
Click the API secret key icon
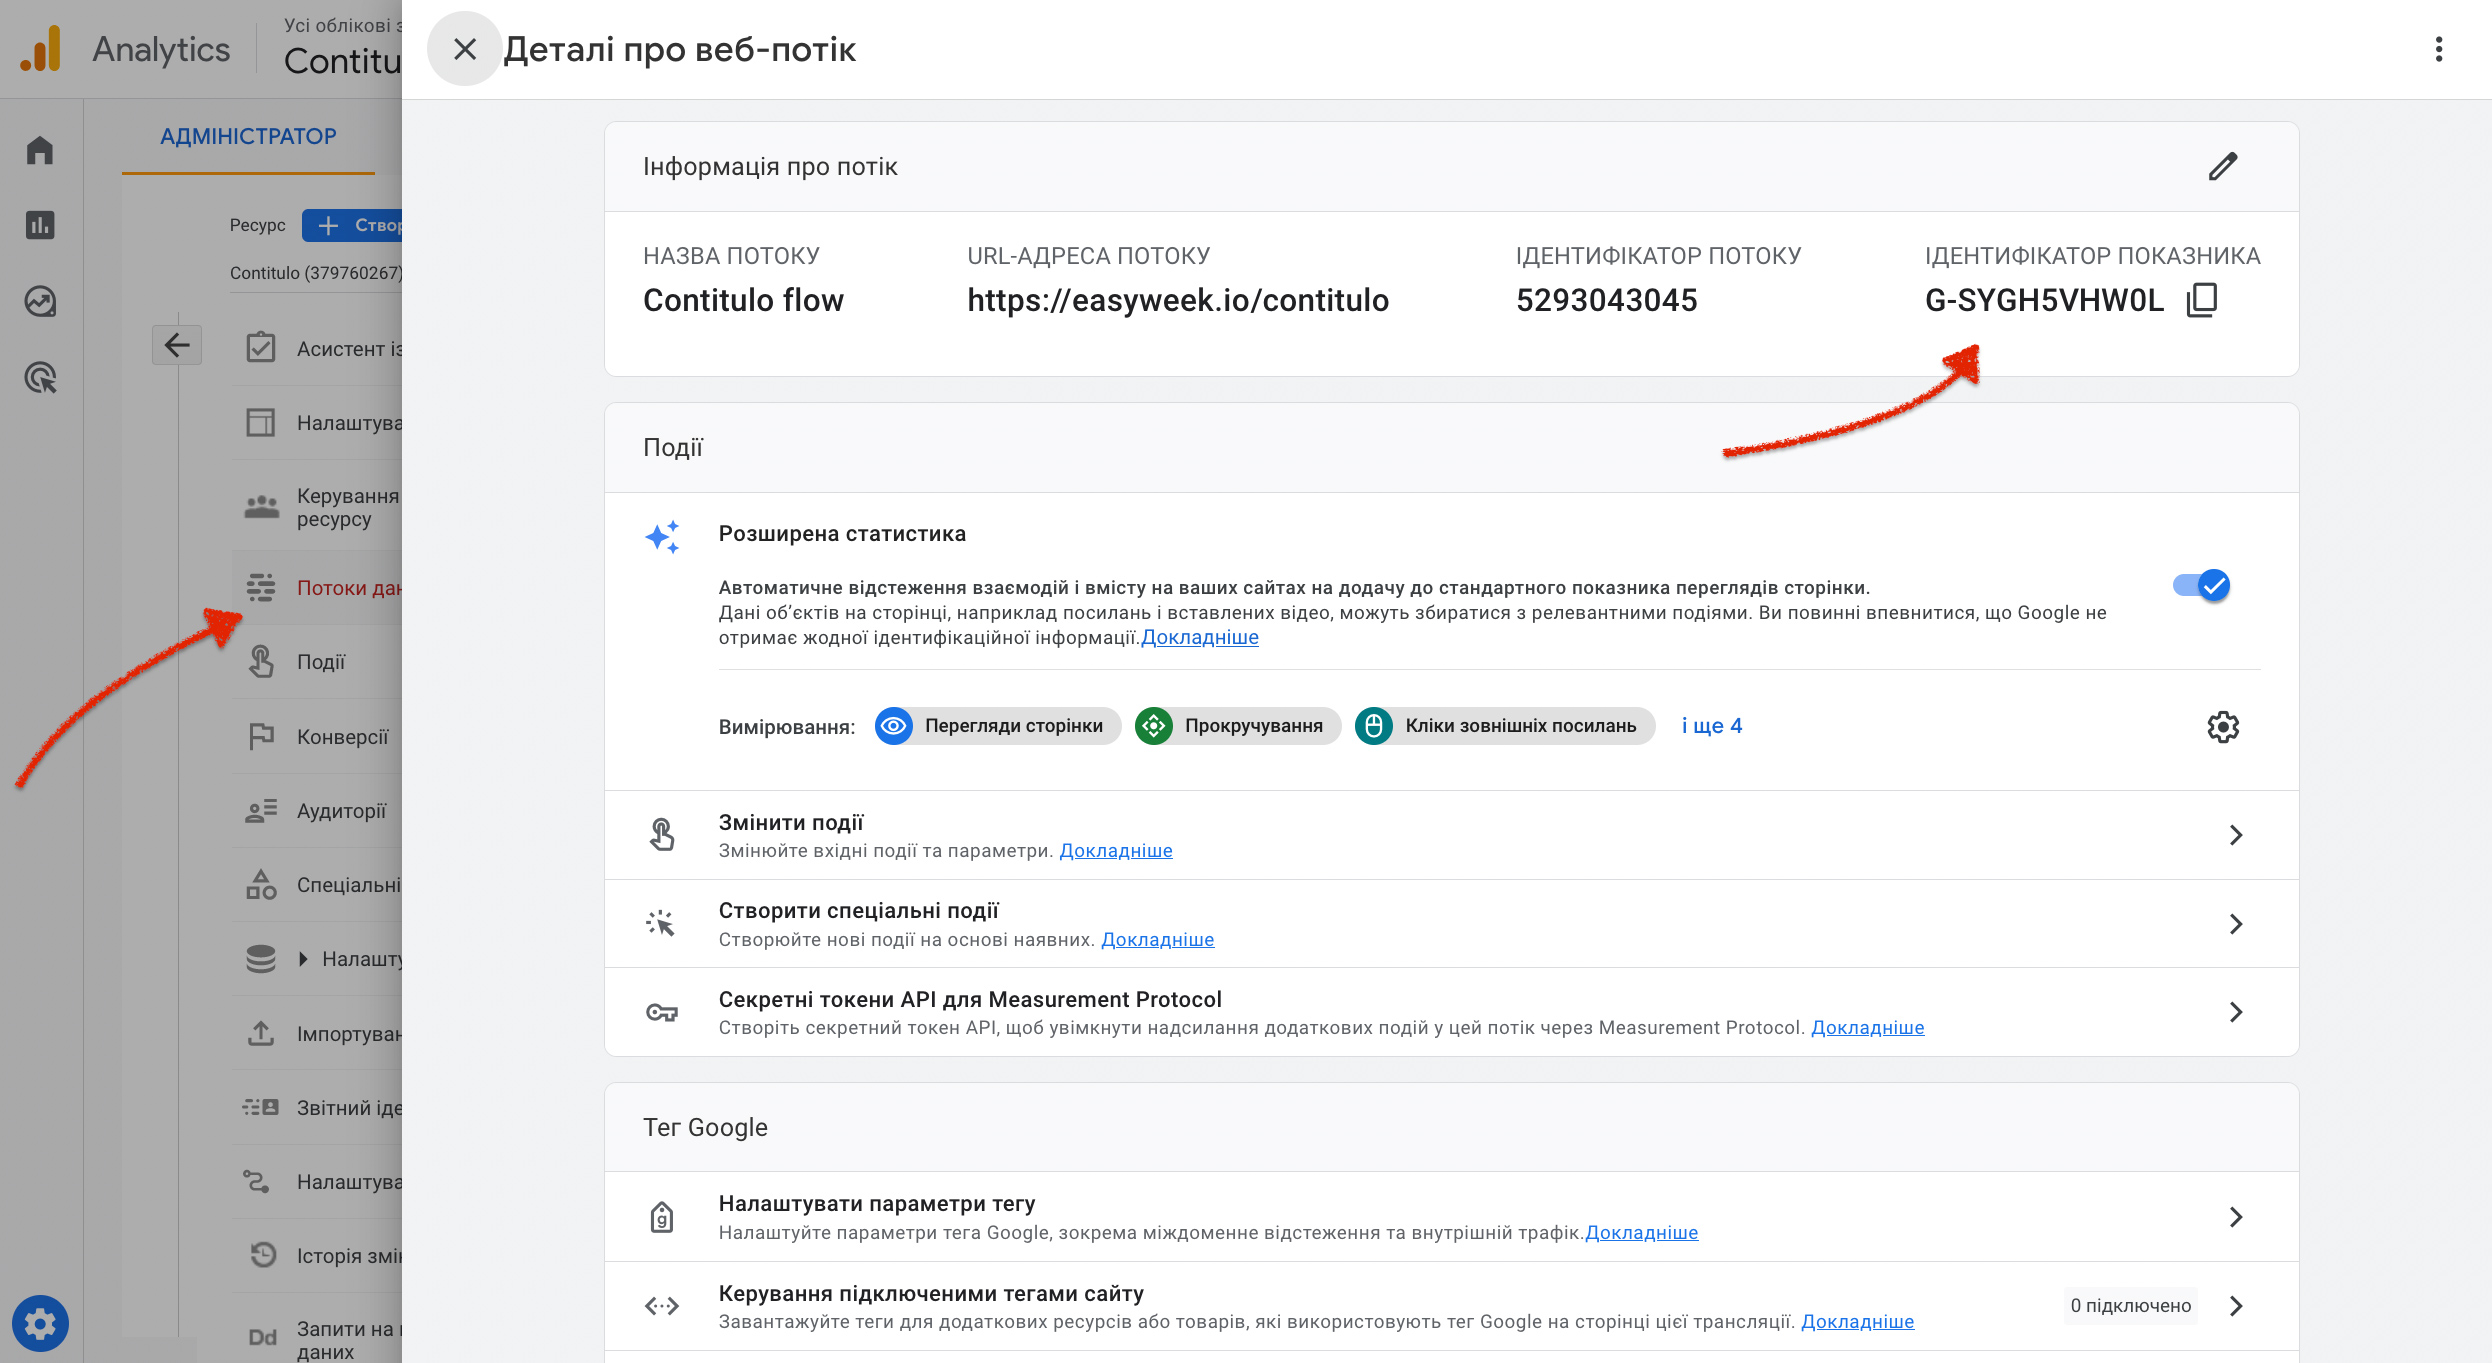coord(661,1012)
